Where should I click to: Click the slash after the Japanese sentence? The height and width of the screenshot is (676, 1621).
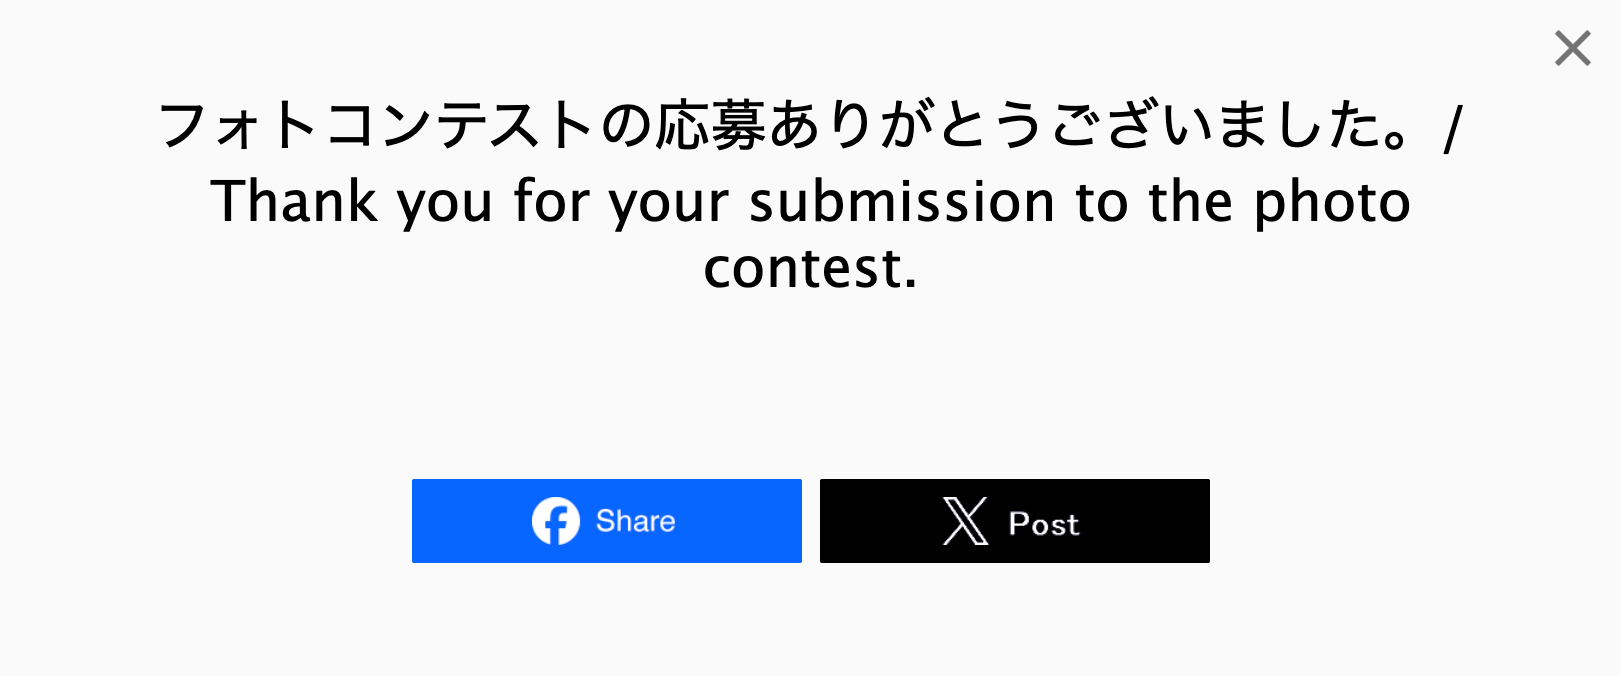point(1452,130)
